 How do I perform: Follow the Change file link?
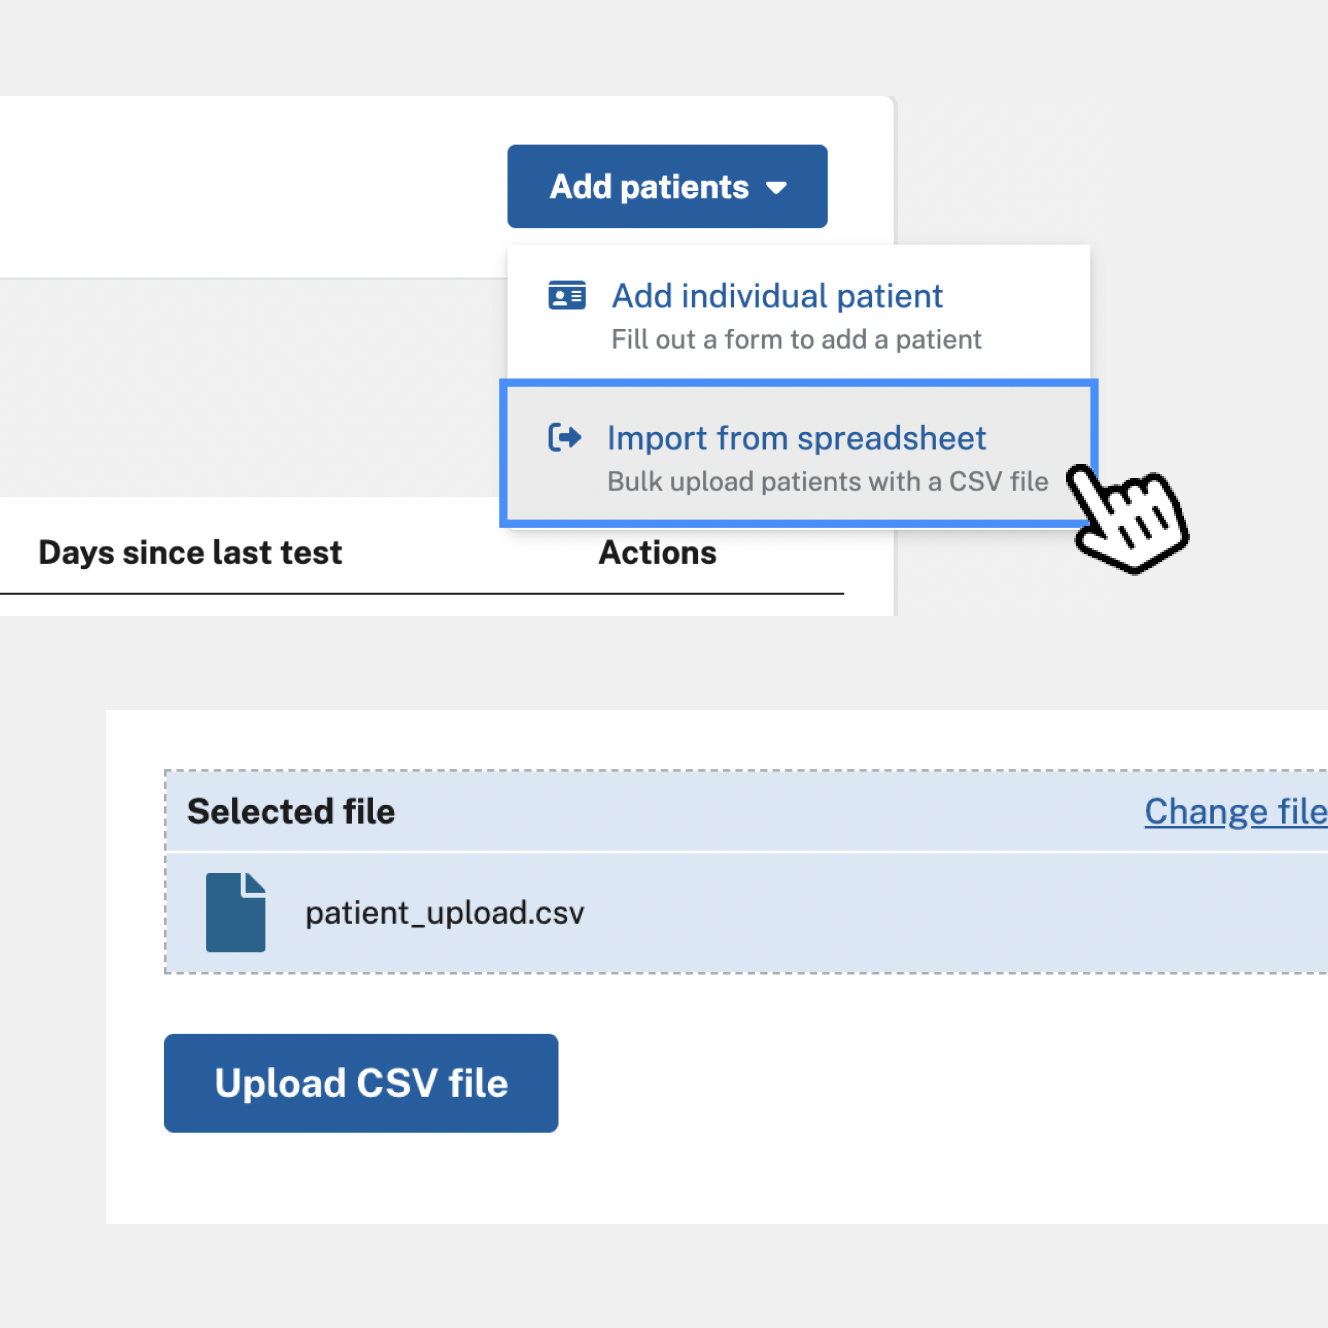pyautogui.click(x=1235, y=812)
